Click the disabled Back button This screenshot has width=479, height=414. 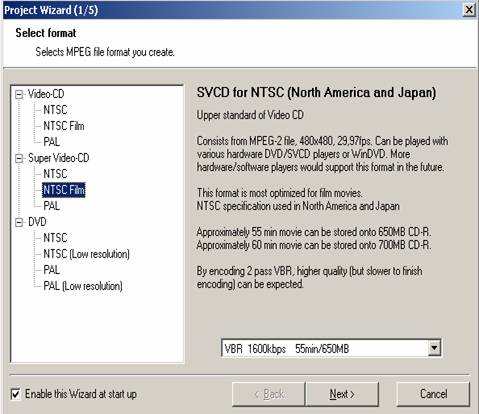[269, 394]
